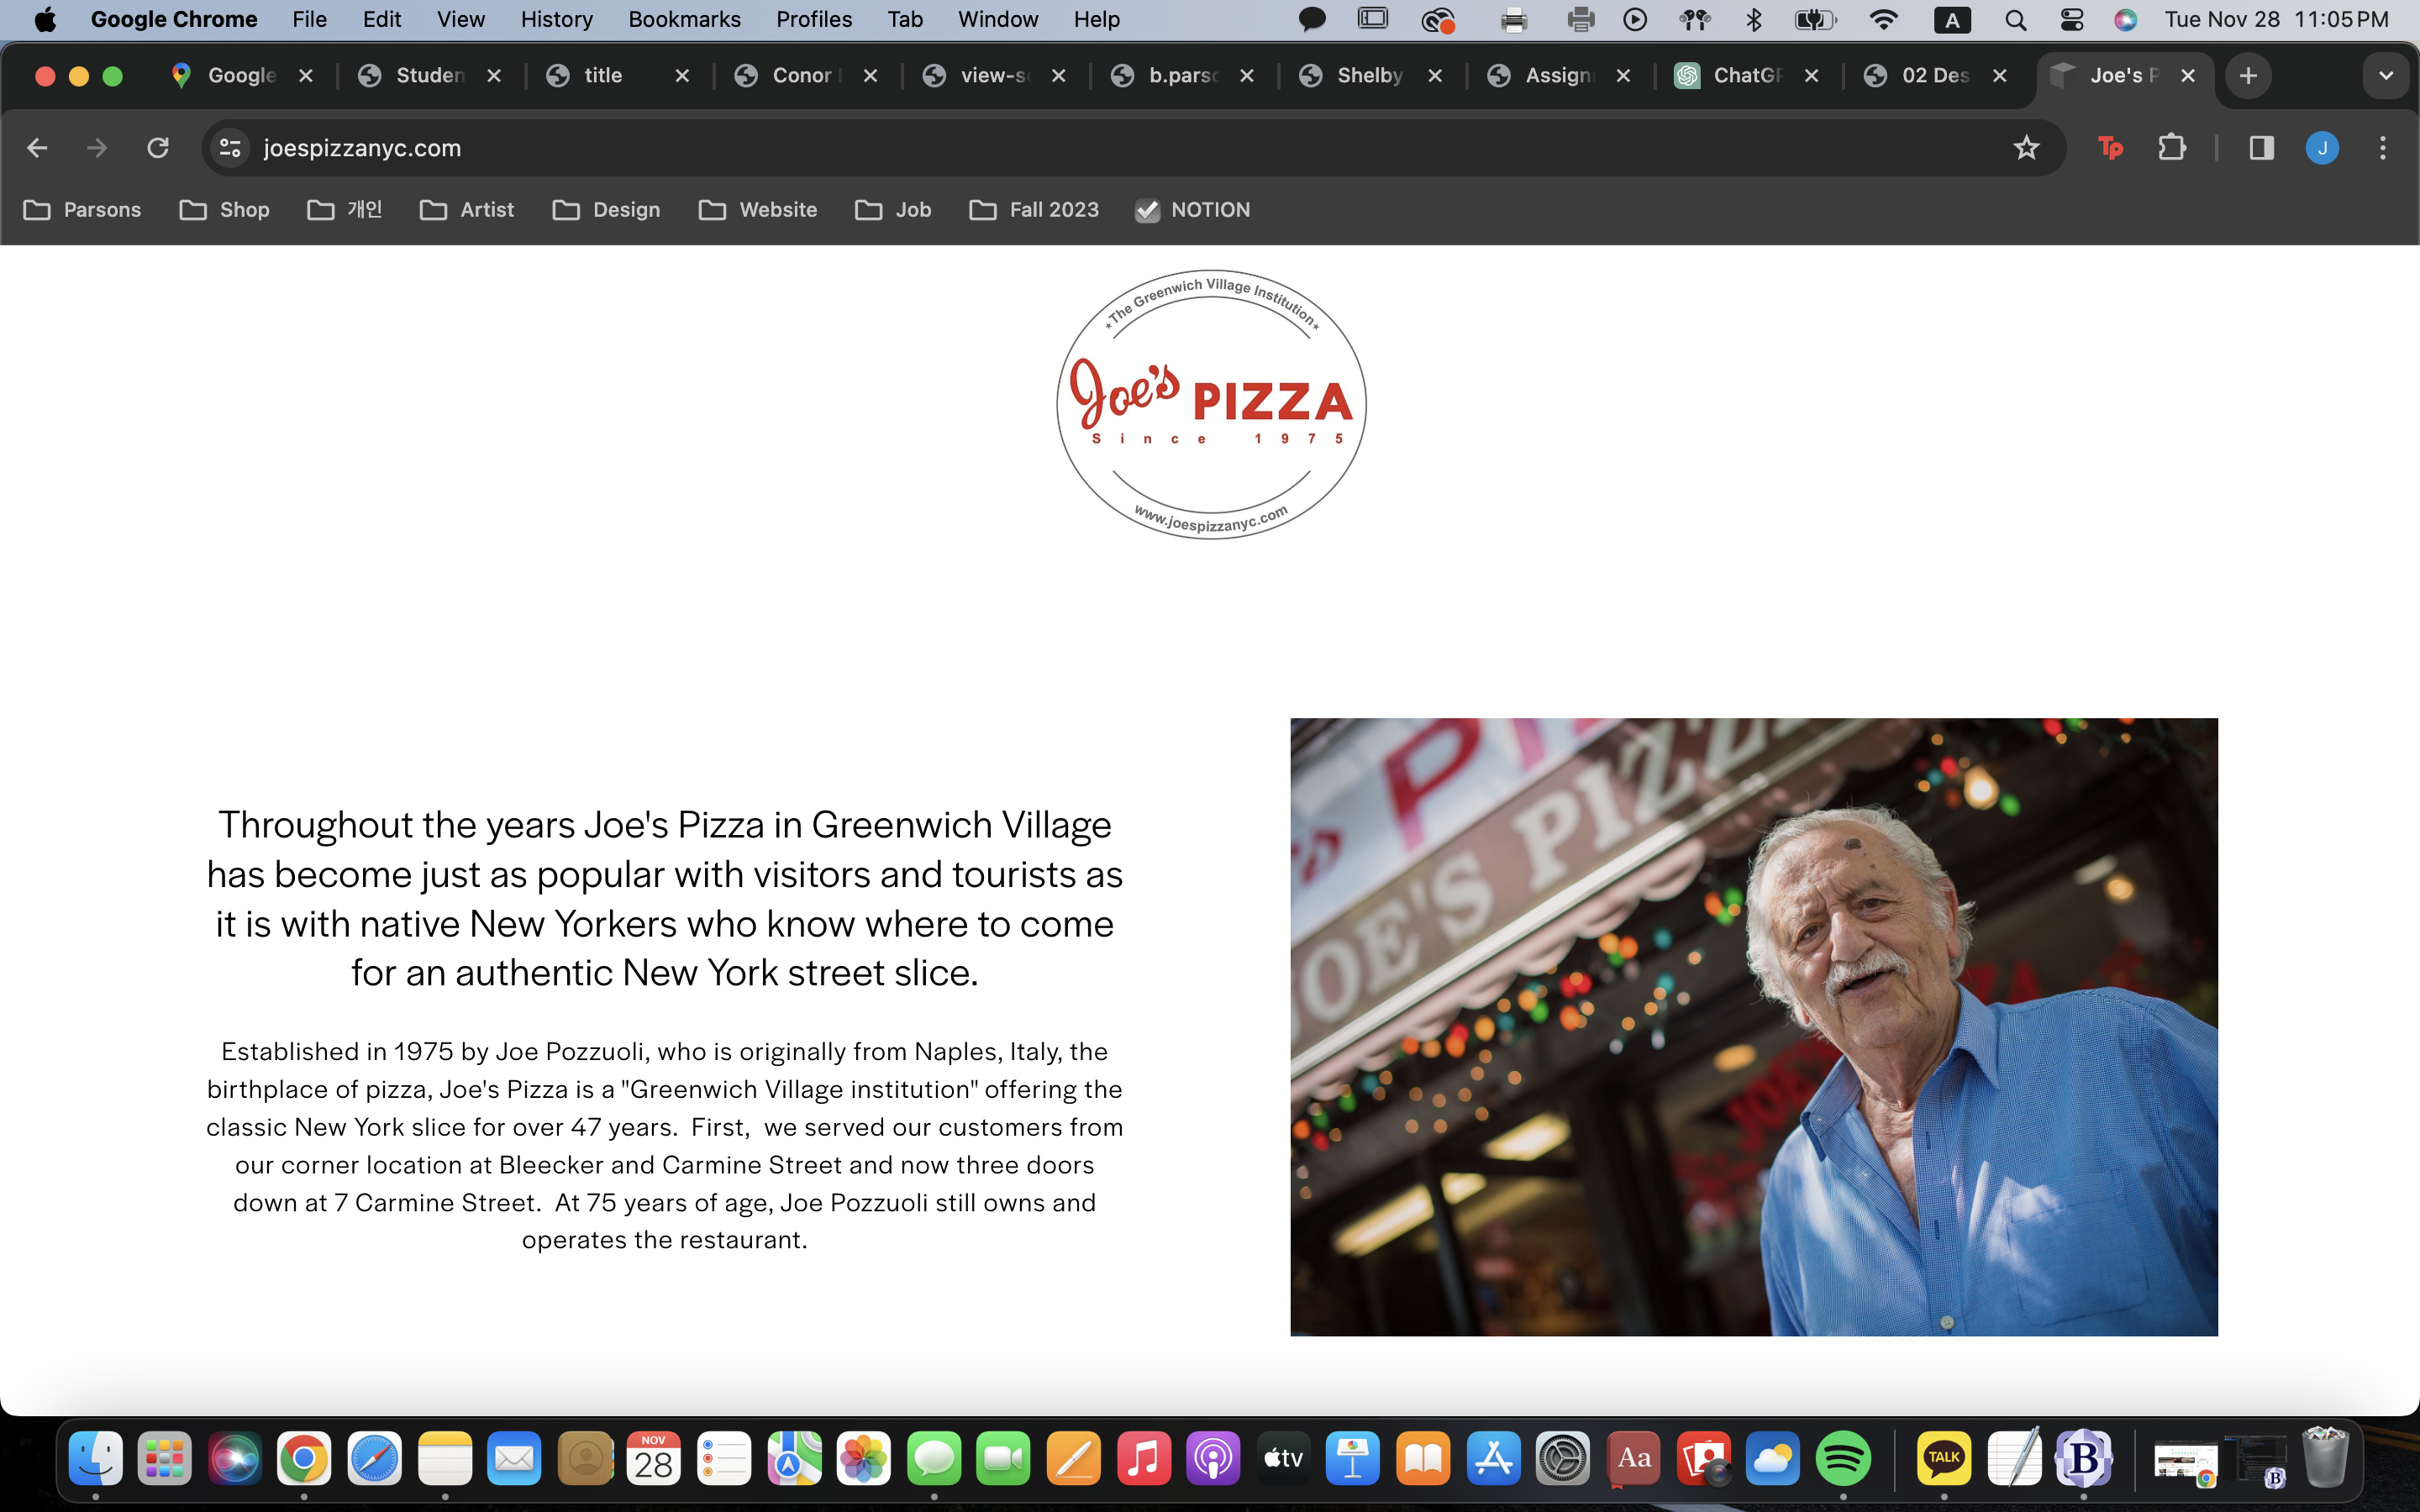The image size is (2420, 1512).
Task: Open Calendar showing Nov 28 in Dock
Action: [654, 1459]
